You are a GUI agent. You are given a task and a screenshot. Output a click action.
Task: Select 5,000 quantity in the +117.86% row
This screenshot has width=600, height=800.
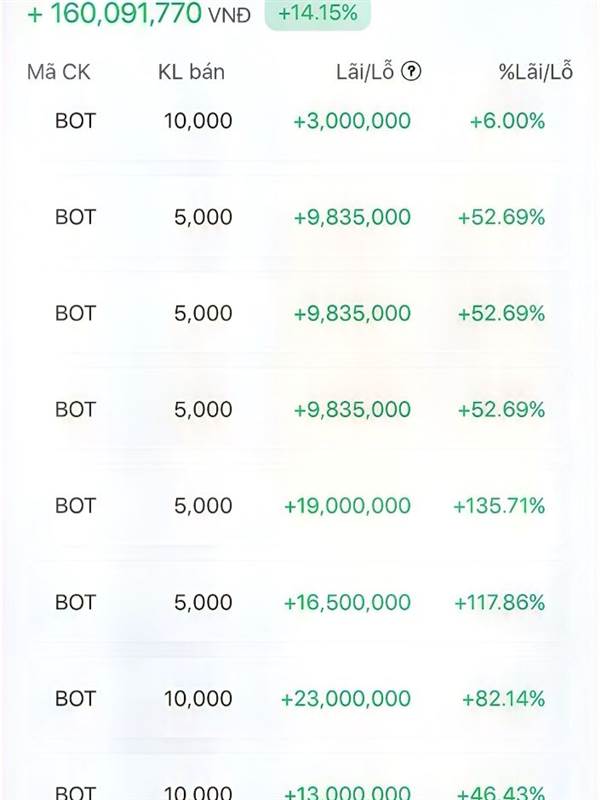pyautogui.click(x=203, y=602)
